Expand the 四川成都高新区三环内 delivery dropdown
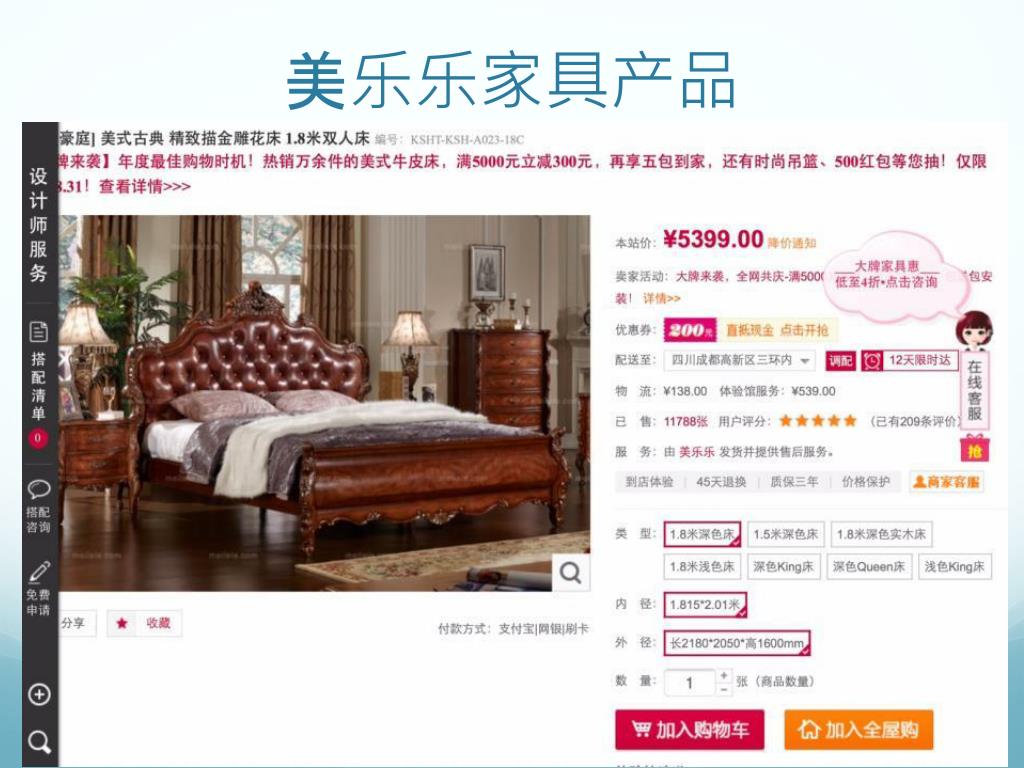This screenshot has height=768, width=1024. (740, 360)
